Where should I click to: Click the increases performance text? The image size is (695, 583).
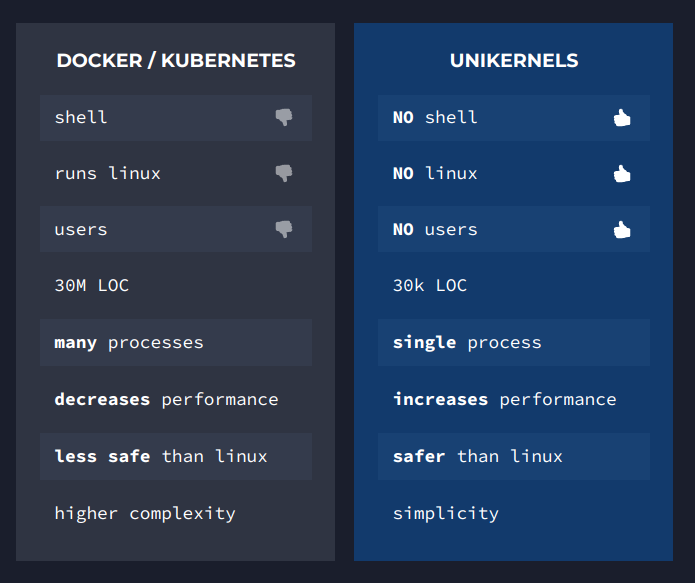pyautogui.click(x=504, y=400)
